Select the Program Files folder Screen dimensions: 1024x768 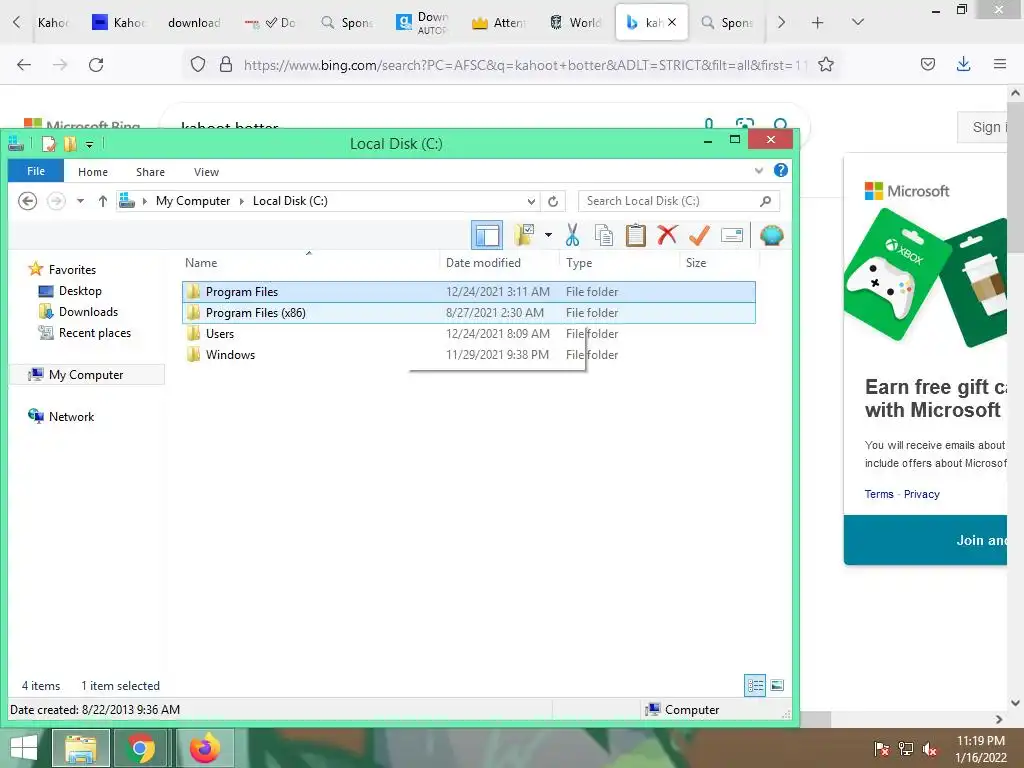click(469, 292)
